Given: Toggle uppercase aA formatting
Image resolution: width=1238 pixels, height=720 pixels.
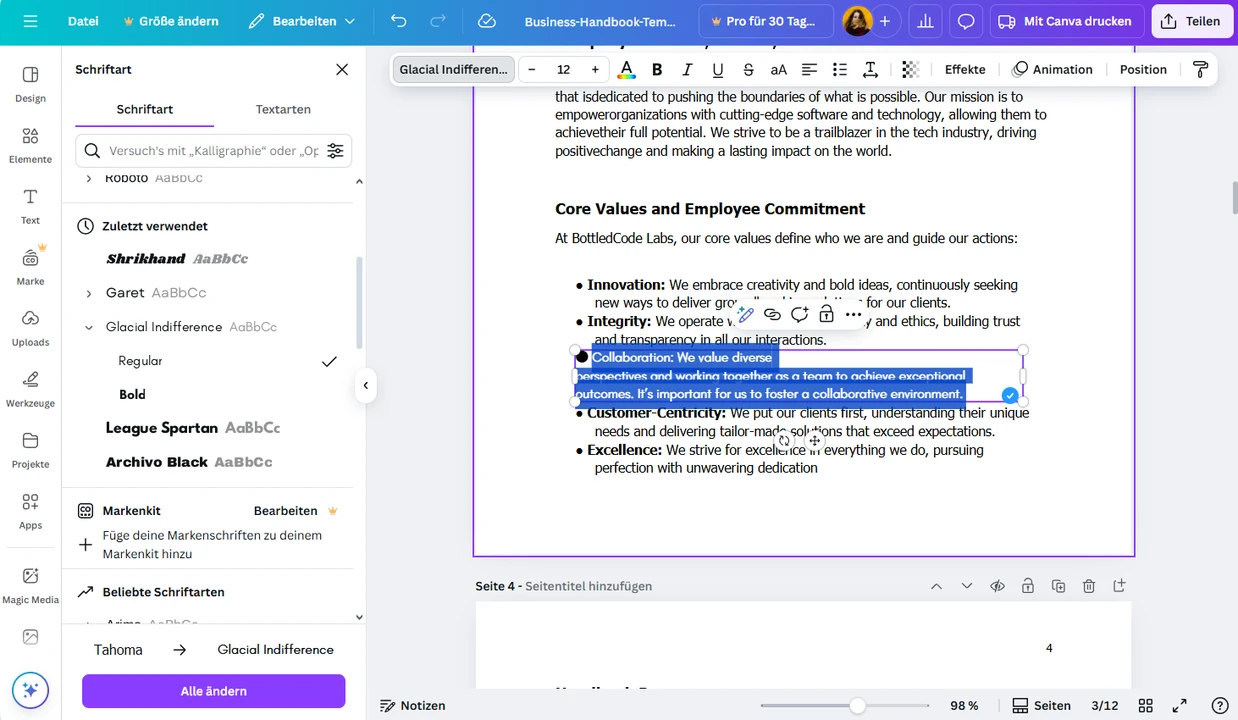Looking at the screenshot, I should (x=779, y=69).
